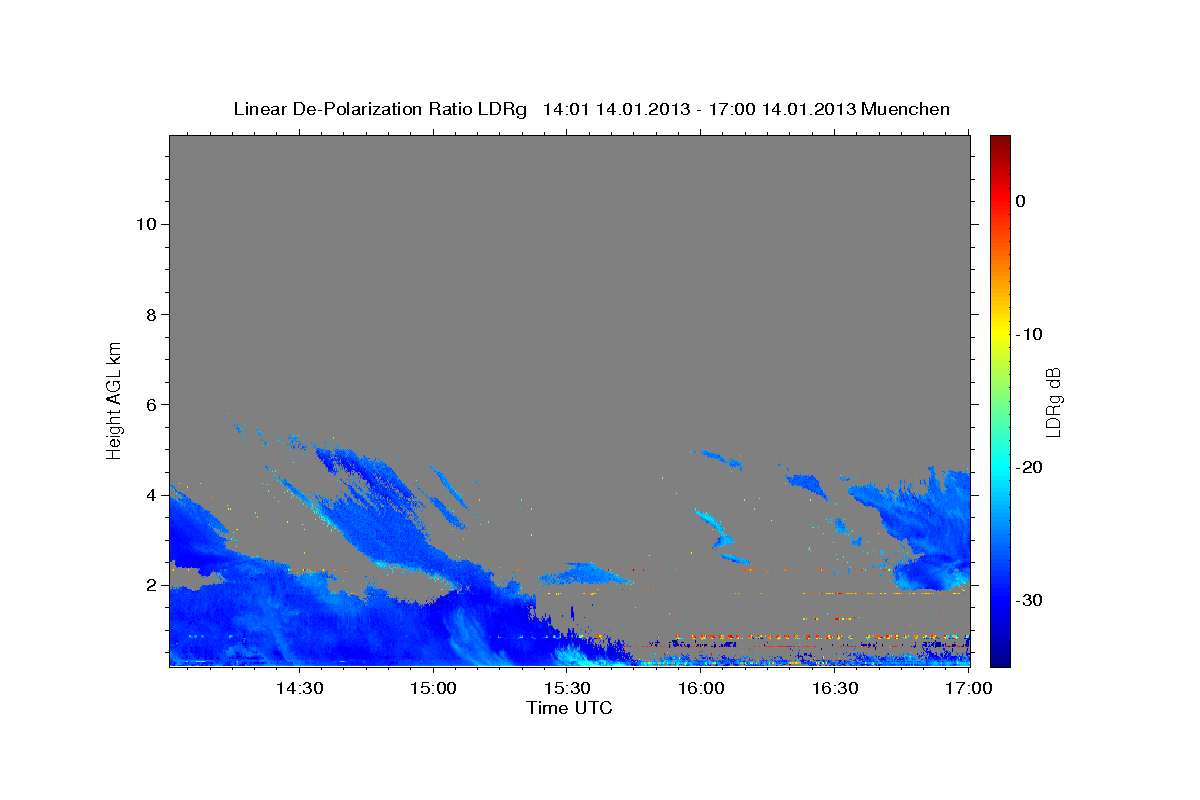
Task: Pick the dark red top of the colorbar
Action: pos(1000,141)
